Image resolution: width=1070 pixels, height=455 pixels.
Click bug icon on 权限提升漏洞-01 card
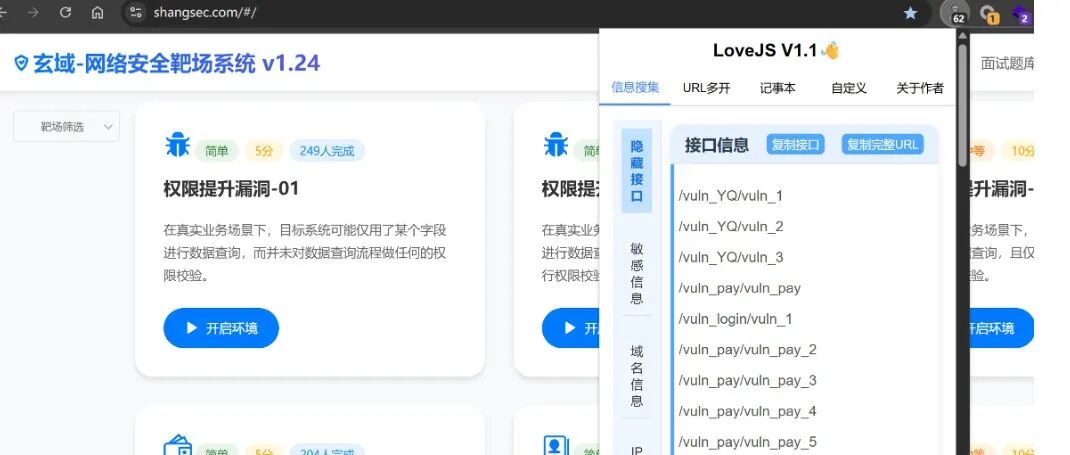tap(177, 145)
